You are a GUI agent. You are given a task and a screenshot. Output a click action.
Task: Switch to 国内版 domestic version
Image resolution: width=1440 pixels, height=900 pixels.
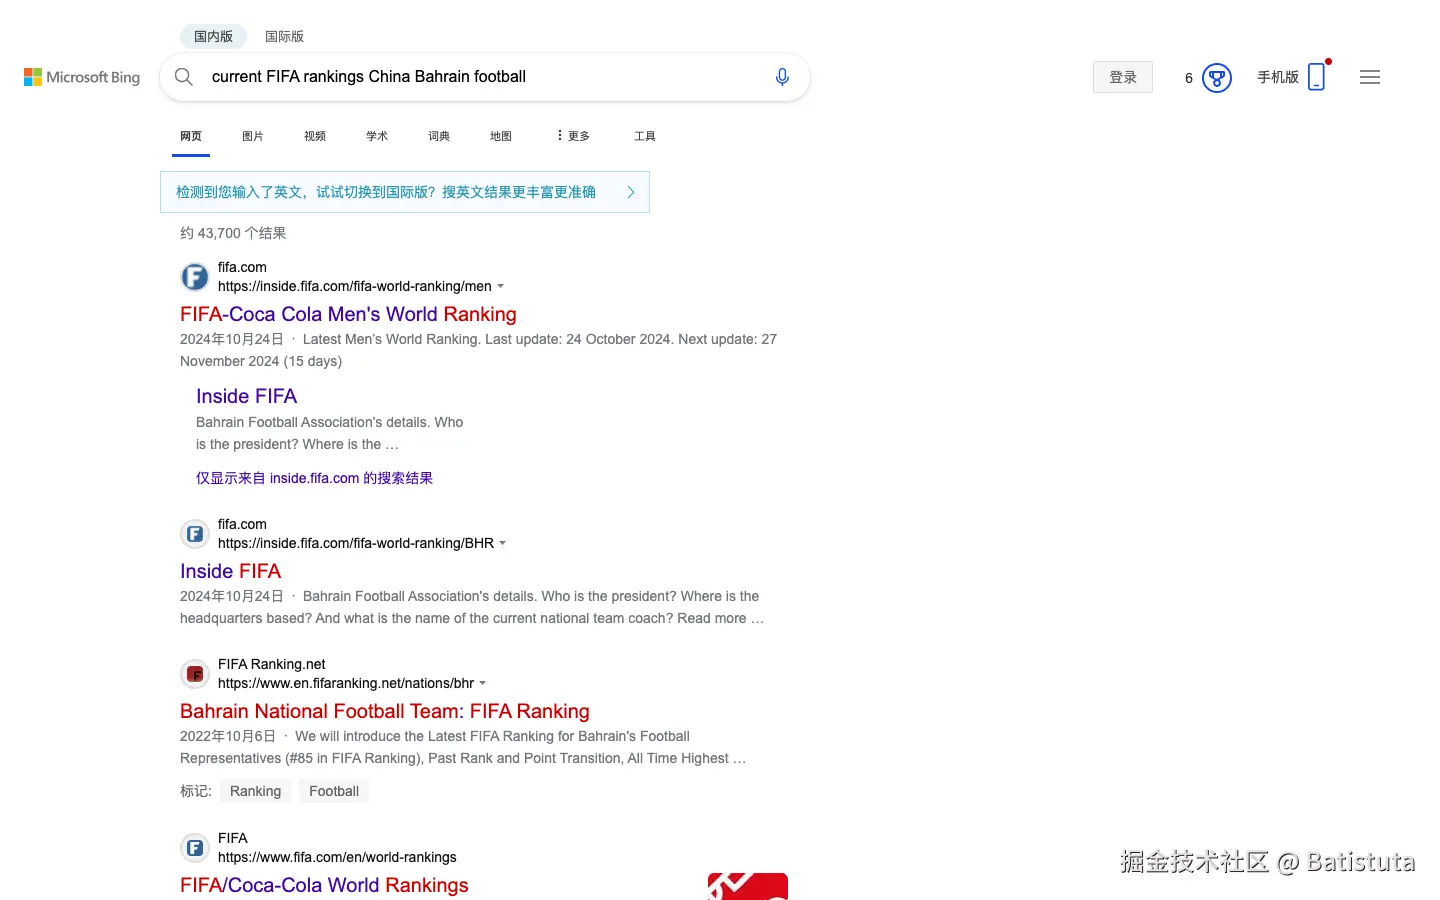213,36
